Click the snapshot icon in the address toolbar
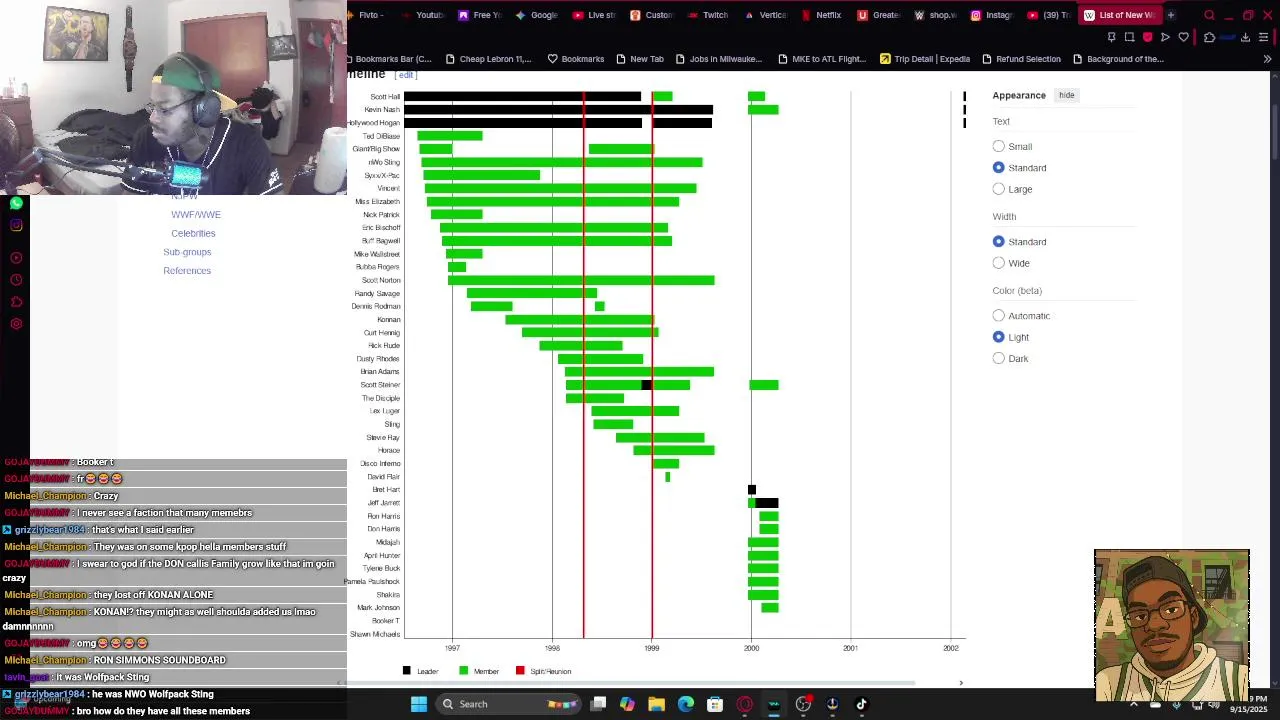This screenshot has height=720, width=1280. coord(1129,37)
